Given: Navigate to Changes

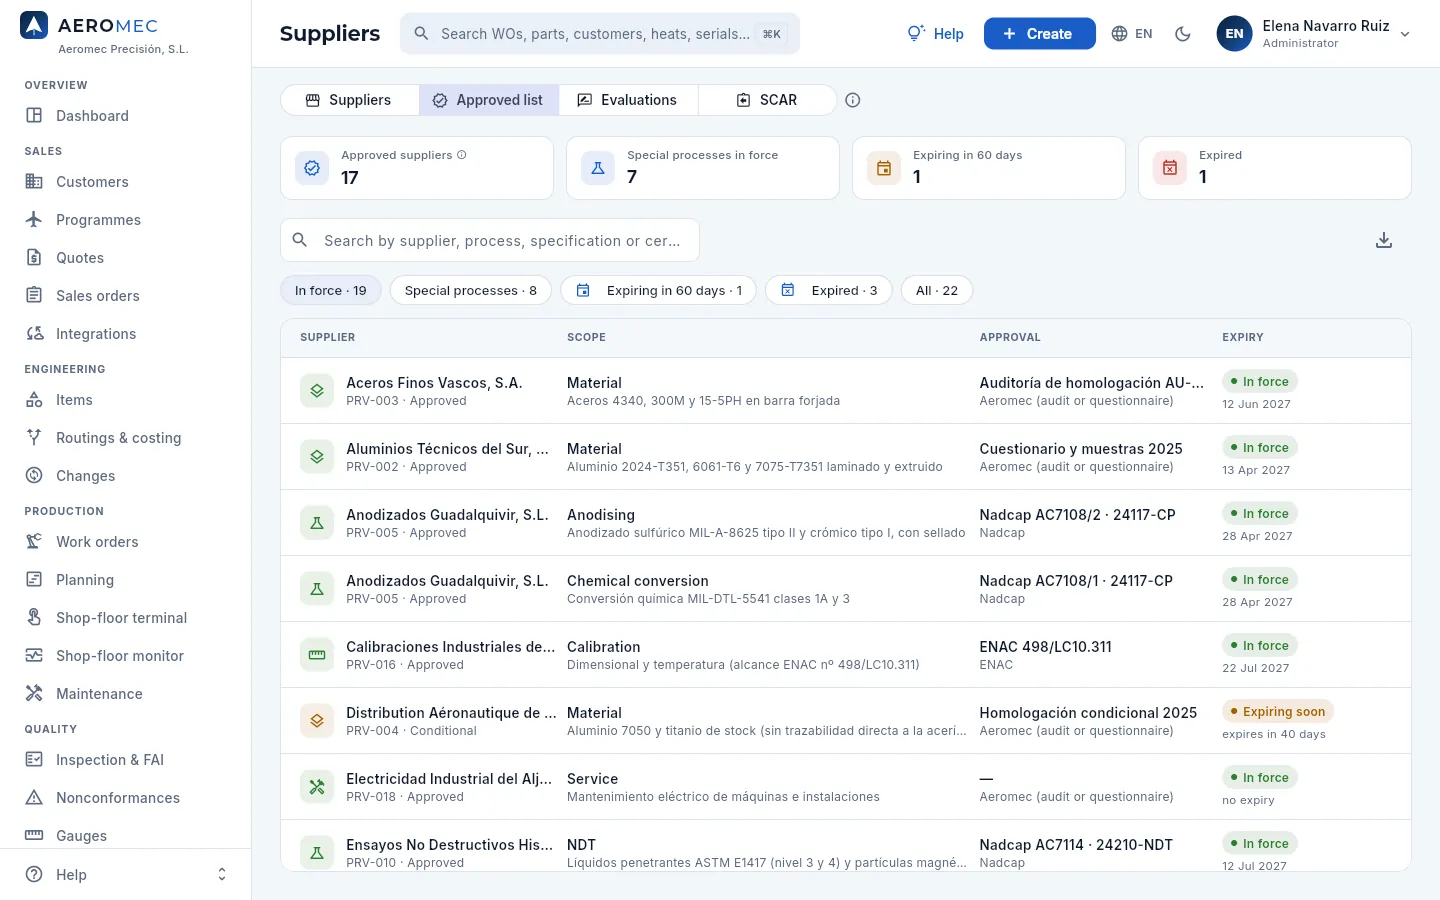Looking at the screenshot, I should [x=125, y=476].
